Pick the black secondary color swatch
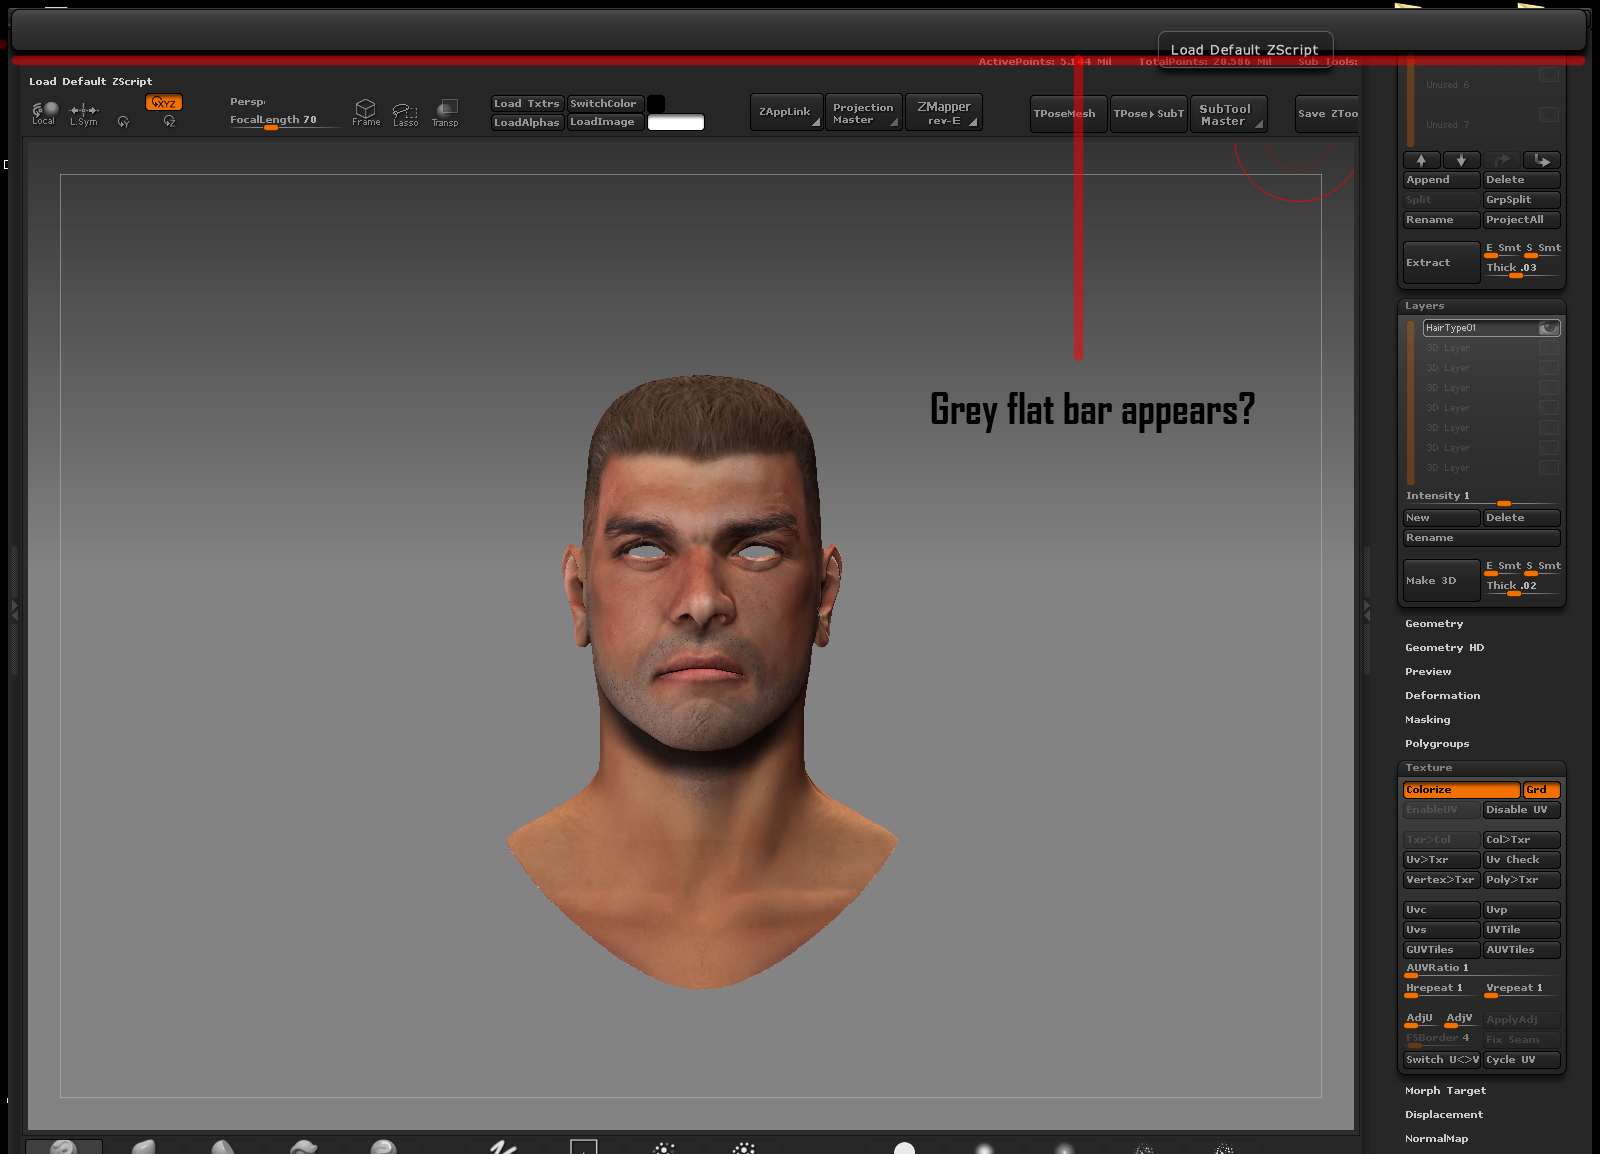The width and height of the screenshot is (1600, 1154). [x=656, y=104]
